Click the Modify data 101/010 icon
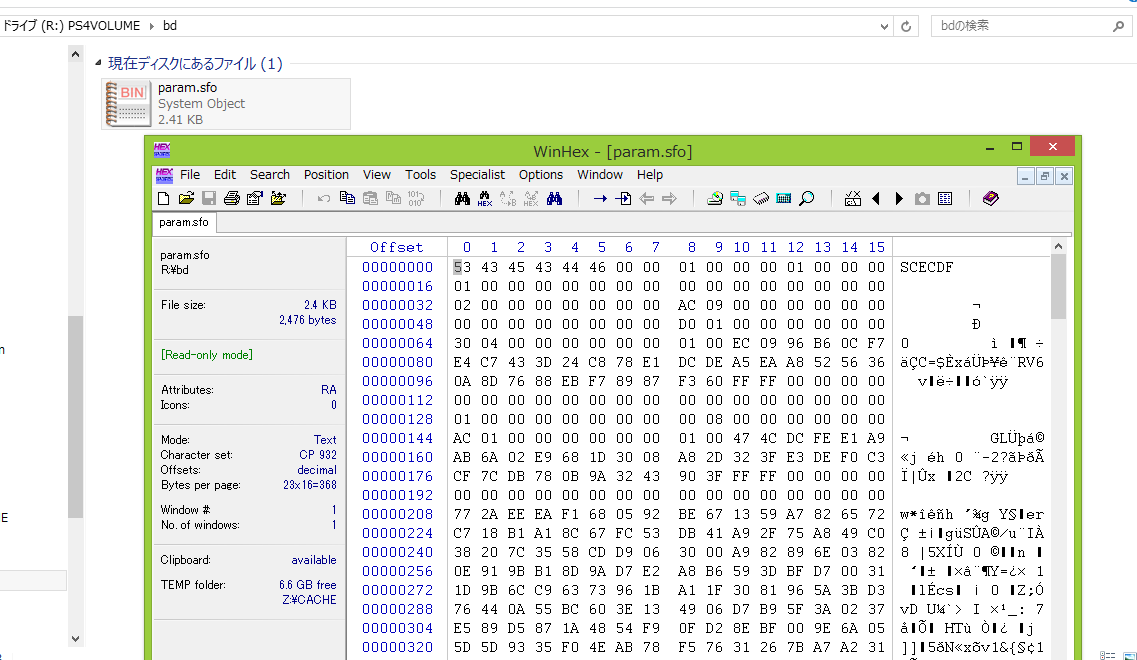The width and height of the screenshot is (1137, 660). (x=416, y=198)
